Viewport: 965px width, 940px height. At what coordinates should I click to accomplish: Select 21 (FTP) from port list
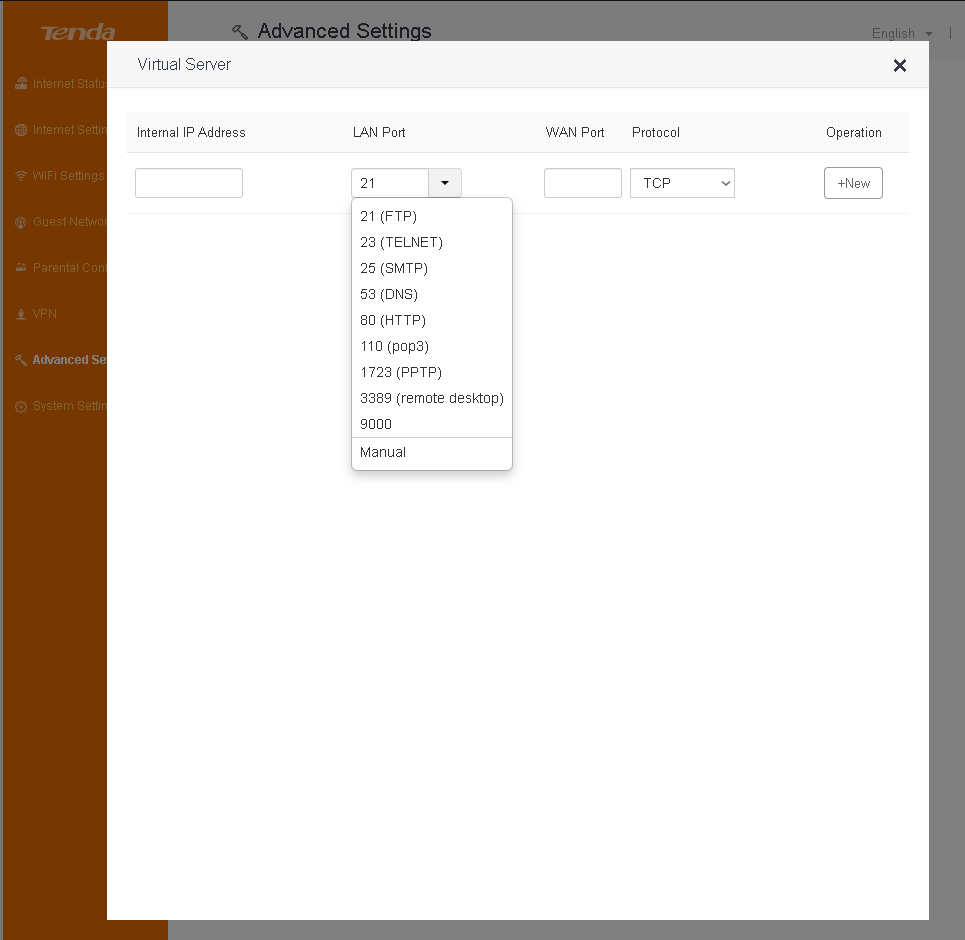point(388,216)
